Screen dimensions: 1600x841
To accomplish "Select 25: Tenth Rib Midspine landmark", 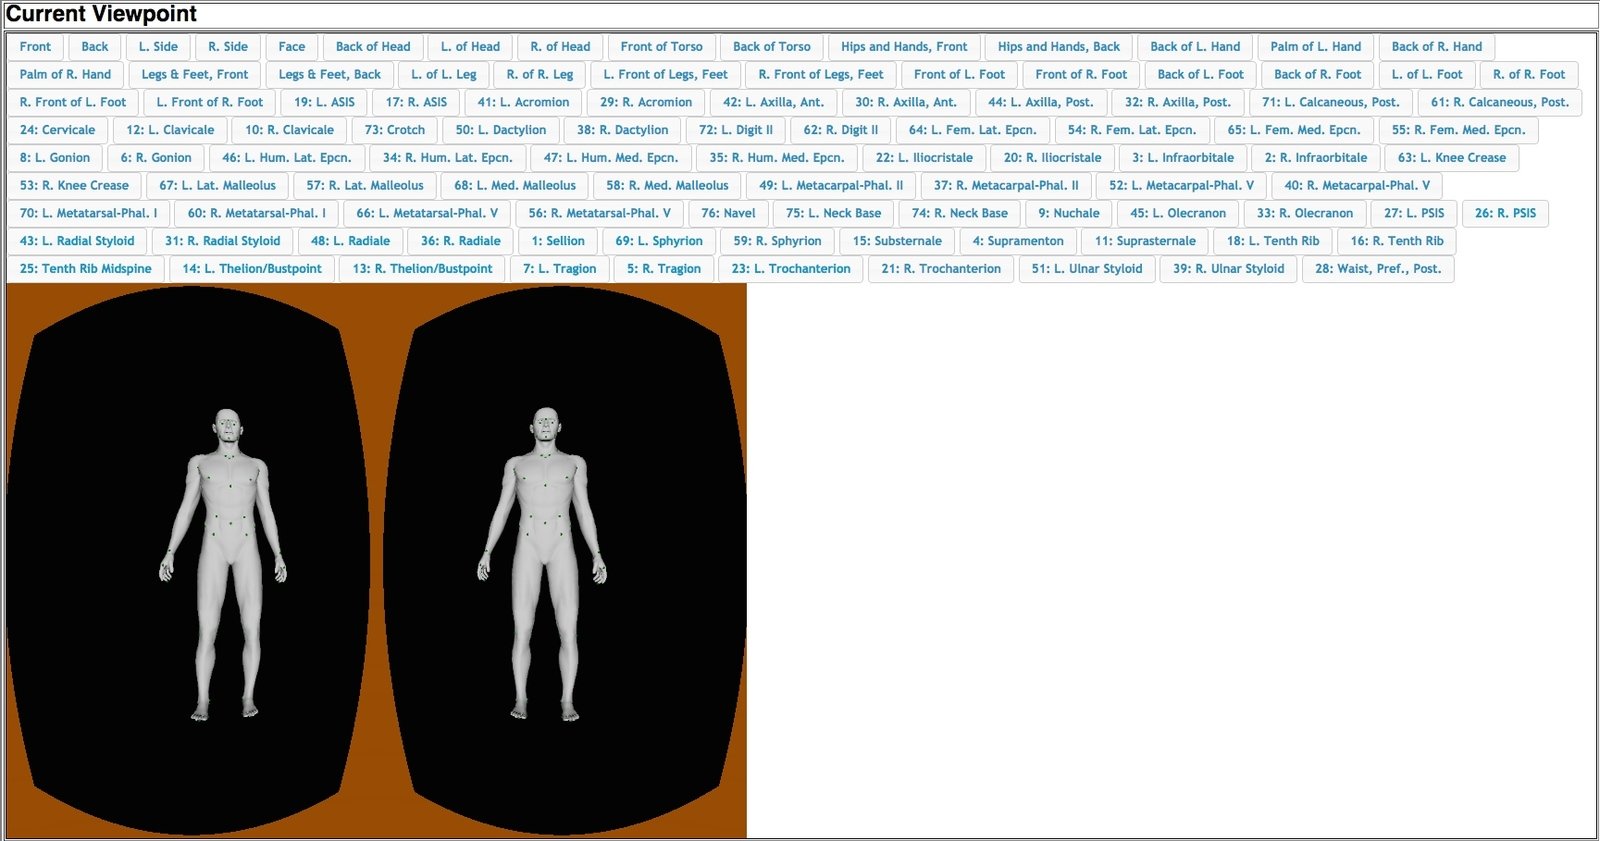I will pos(86,269).
